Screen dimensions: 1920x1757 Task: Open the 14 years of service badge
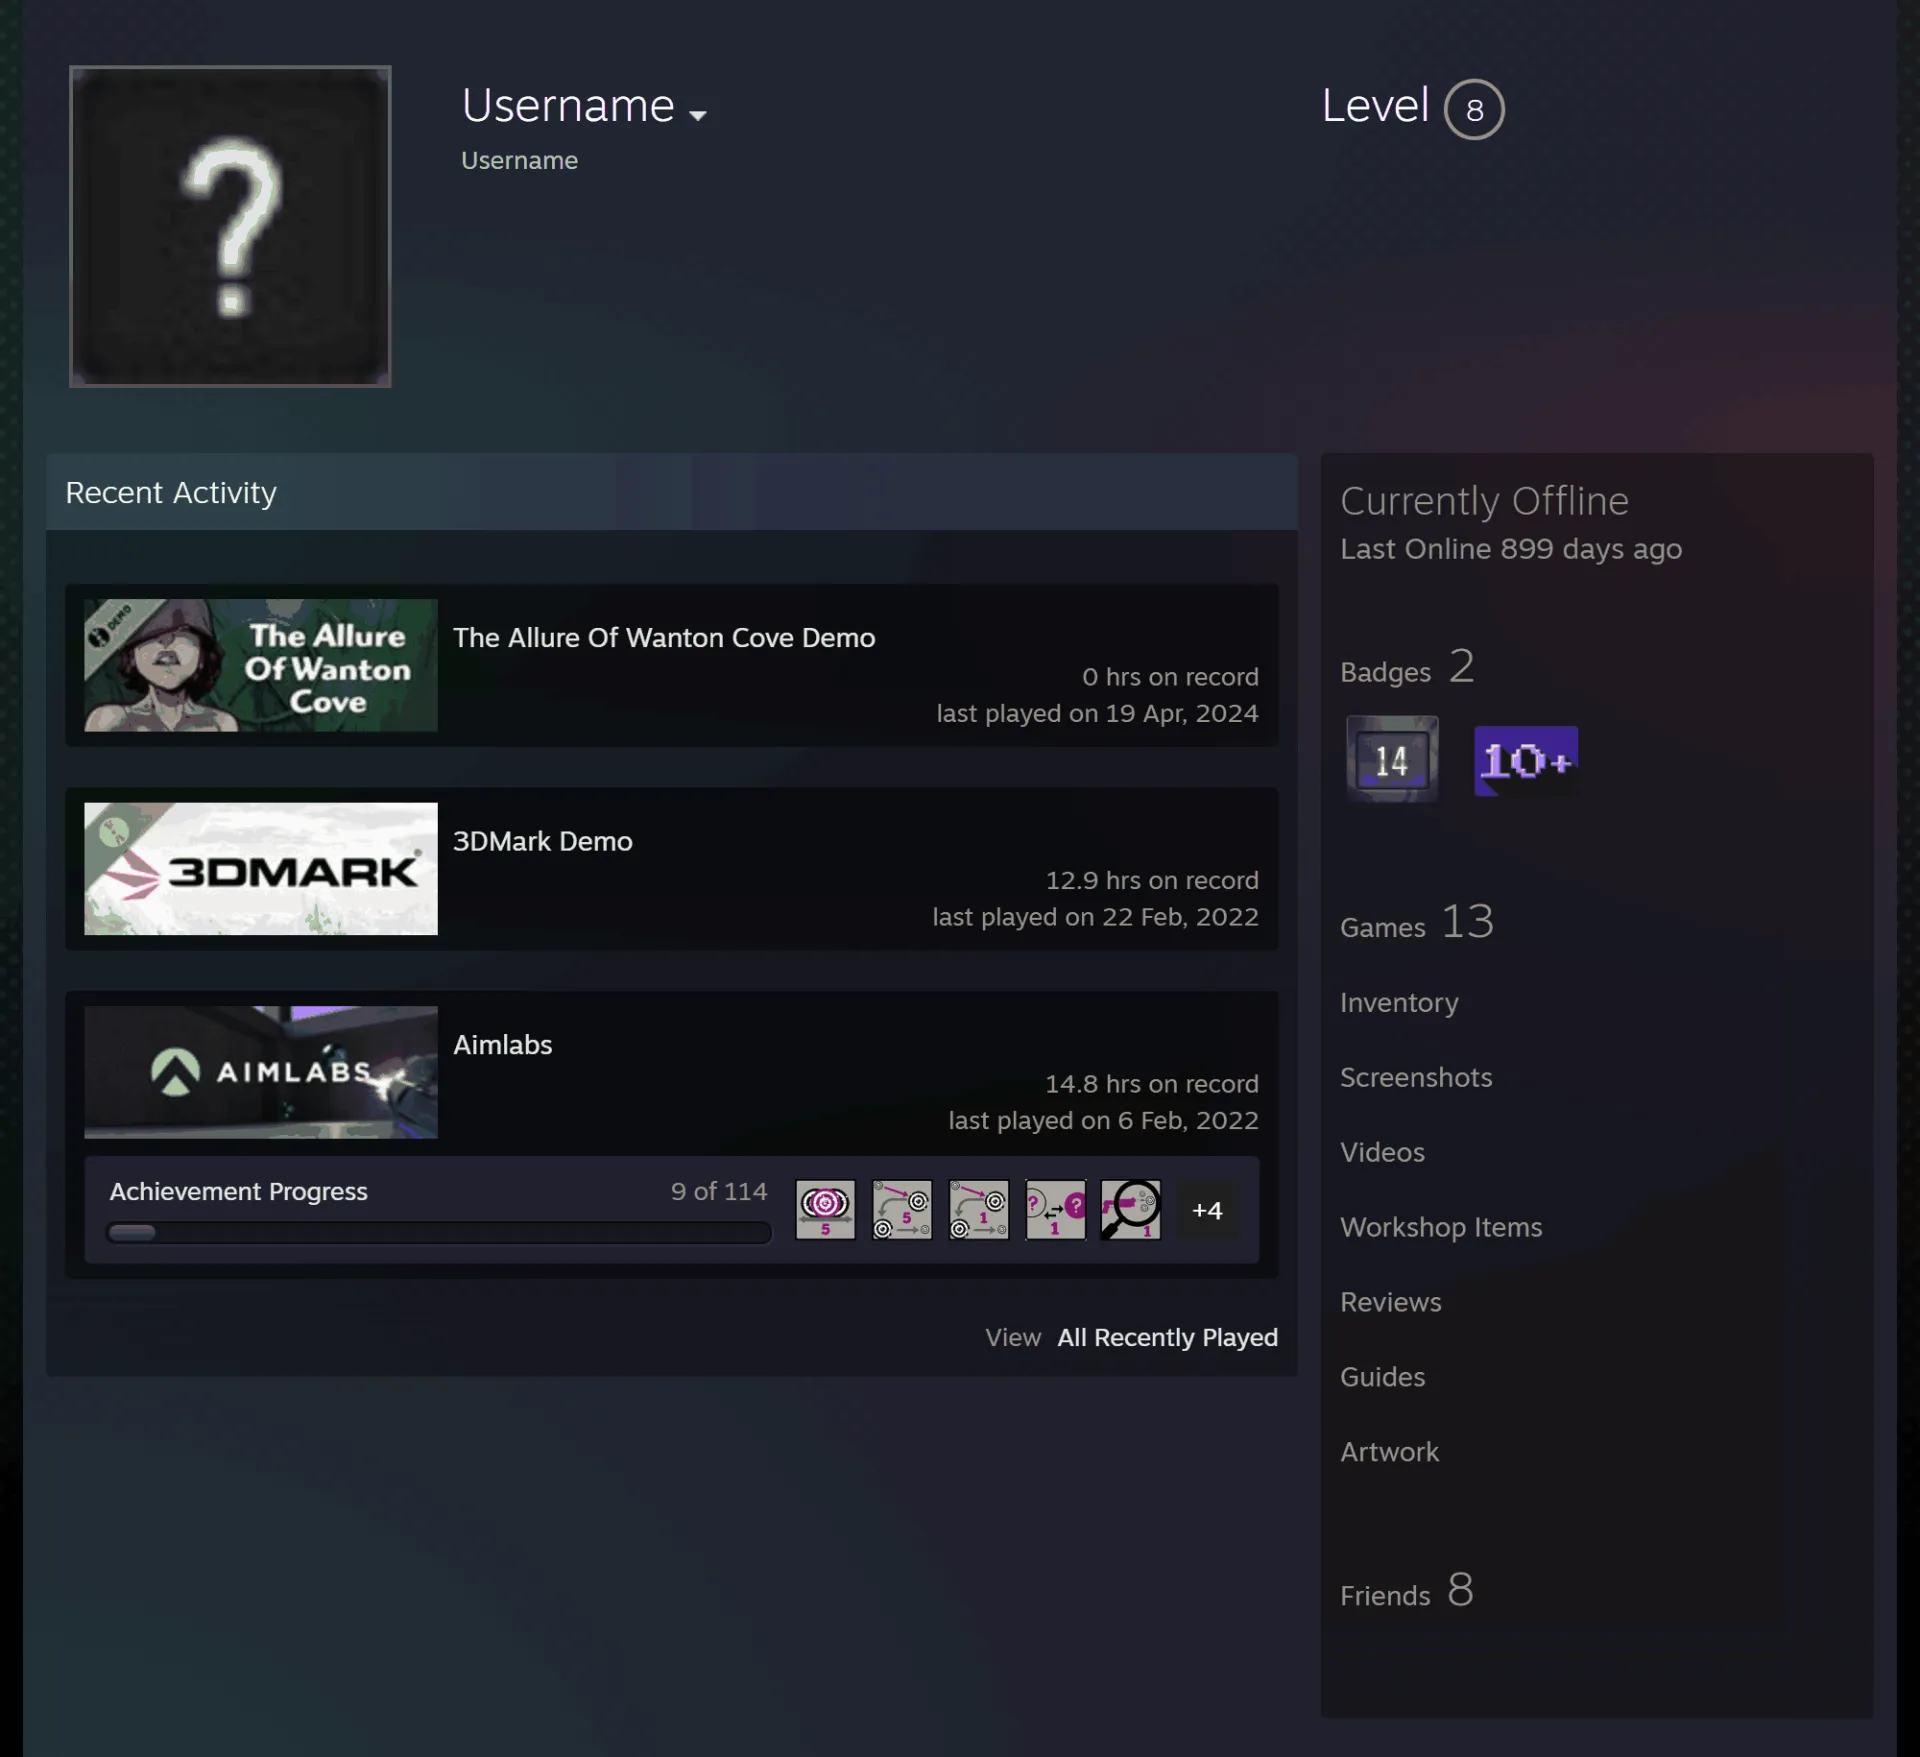tap(1392, 760)
